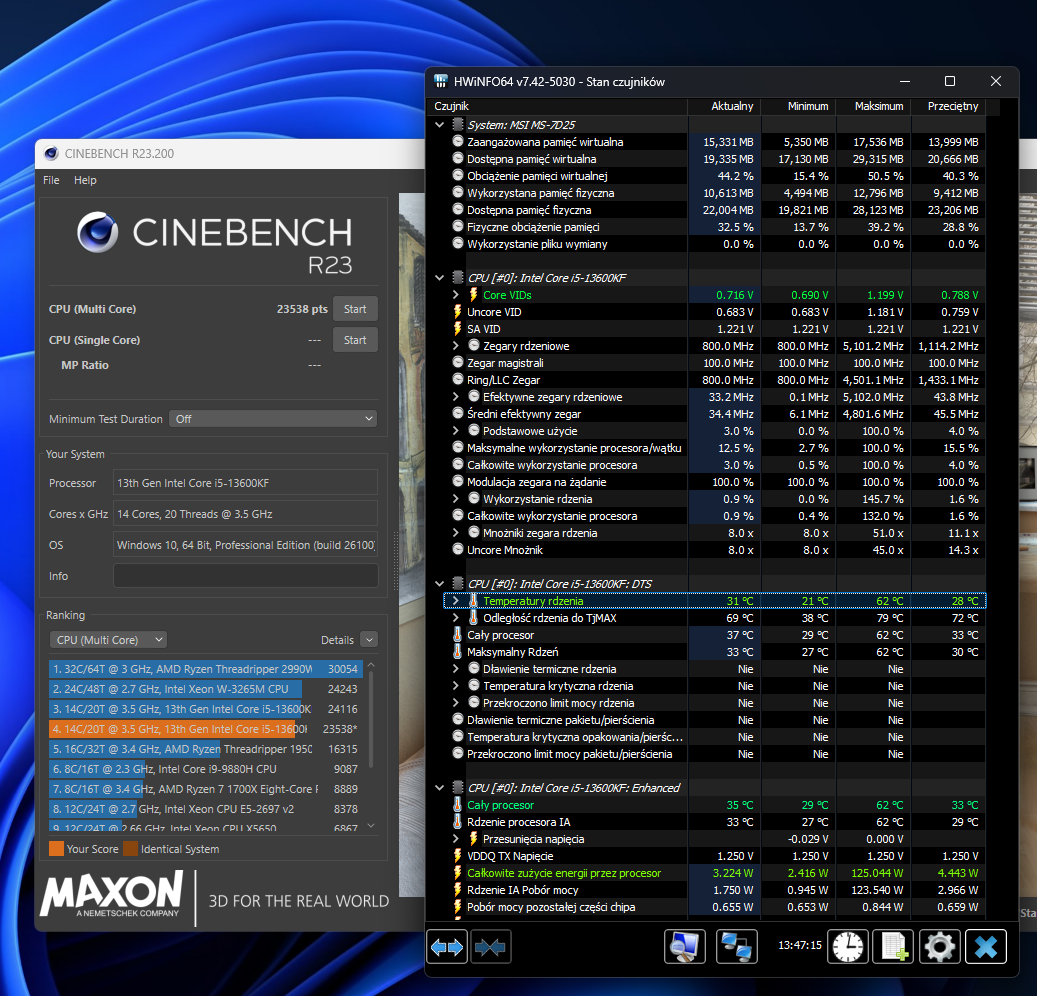Click the Zegar magistrali clock icon

458,362
